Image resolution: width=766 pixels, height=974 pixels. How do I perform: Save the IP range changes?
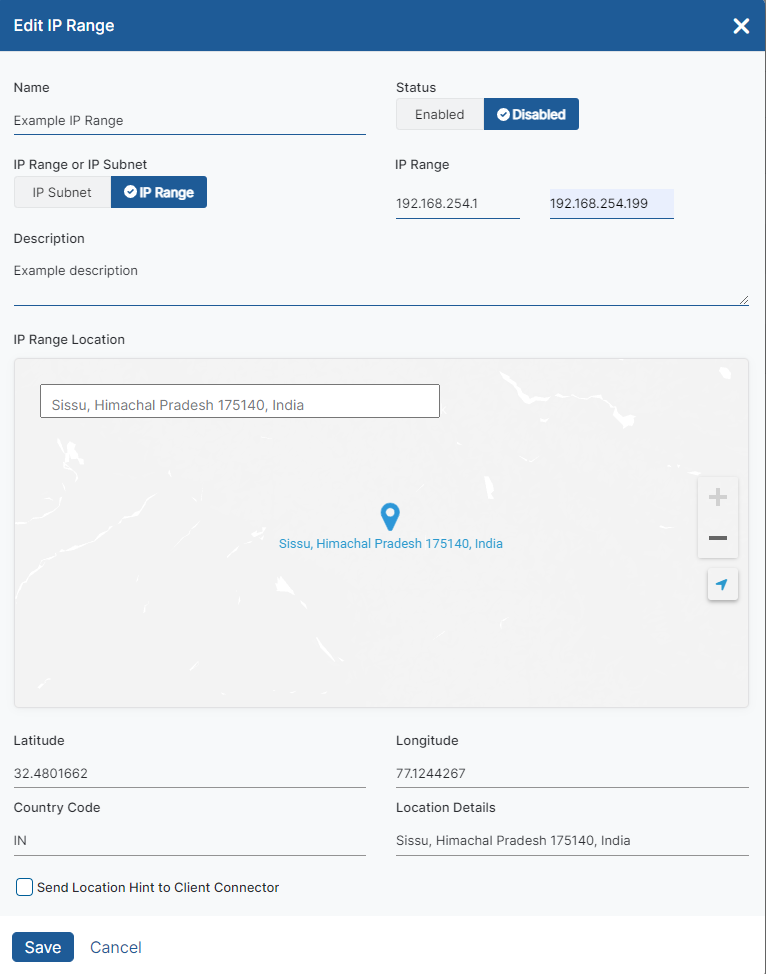43,947
